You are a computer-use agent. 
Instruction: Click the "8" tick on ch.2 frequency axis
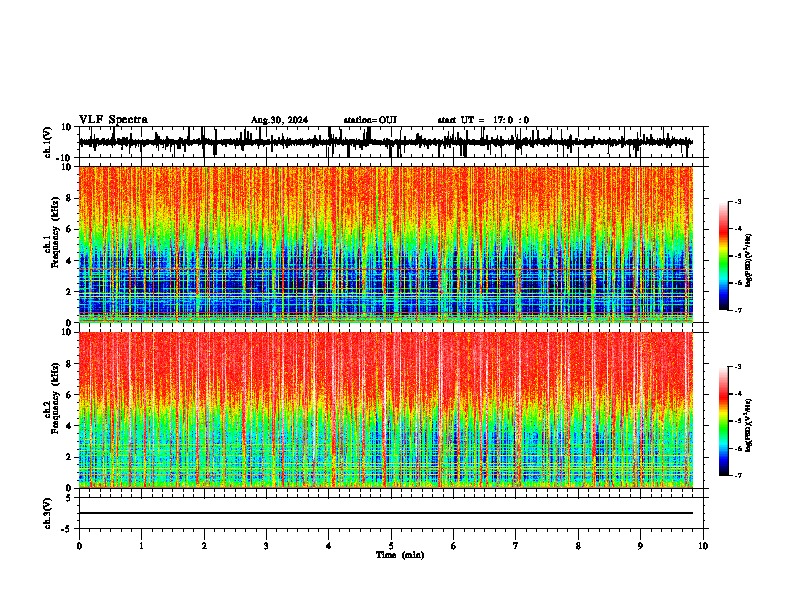tap(69, 363)
